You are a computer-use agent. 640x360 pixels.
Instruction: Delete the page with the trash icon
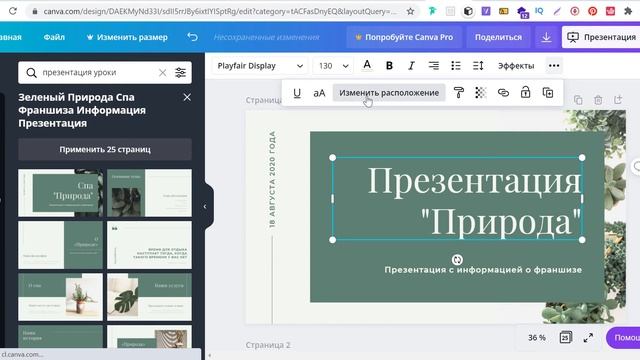[x=598, y=100]
